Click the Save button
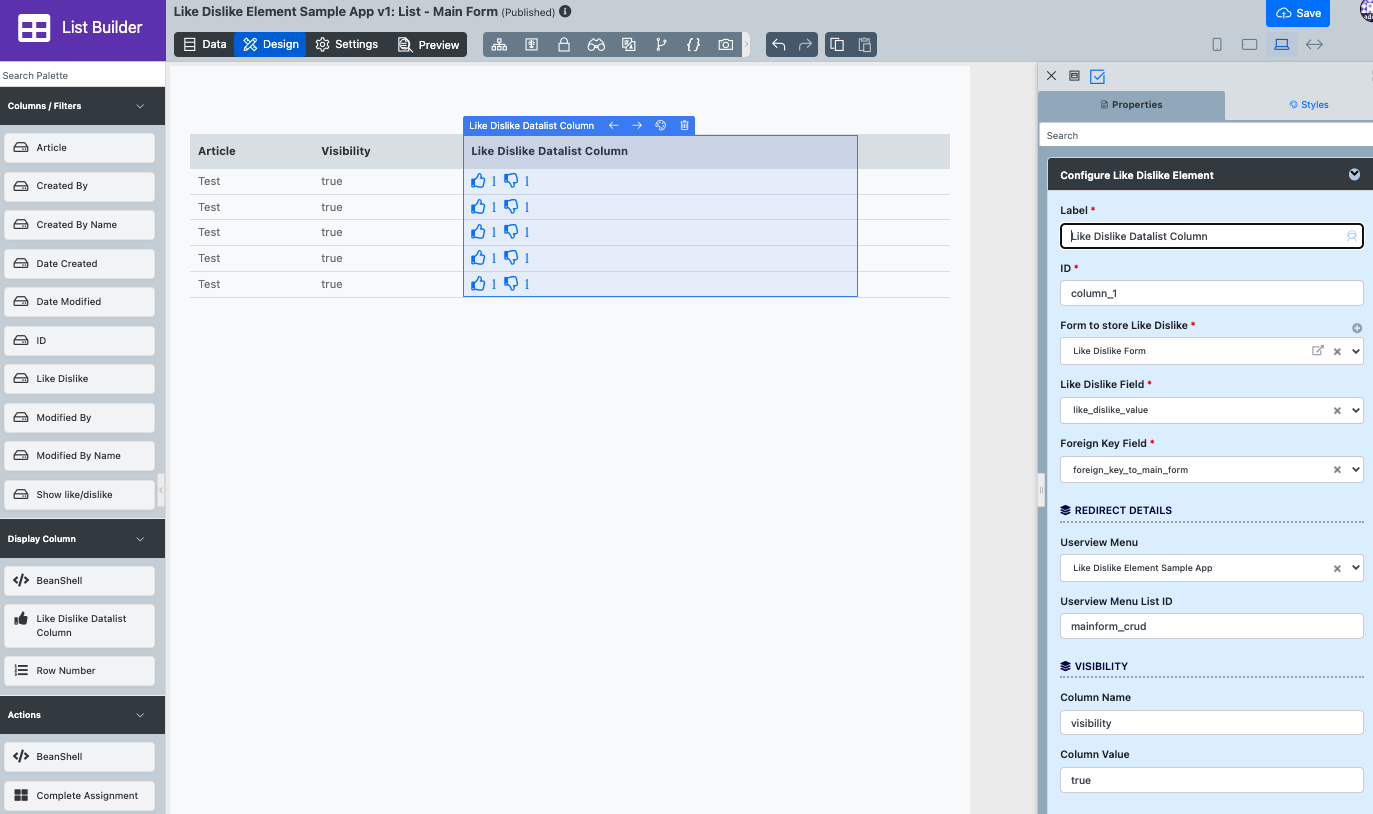The image size is (1373, 814). coord(1298,14)
